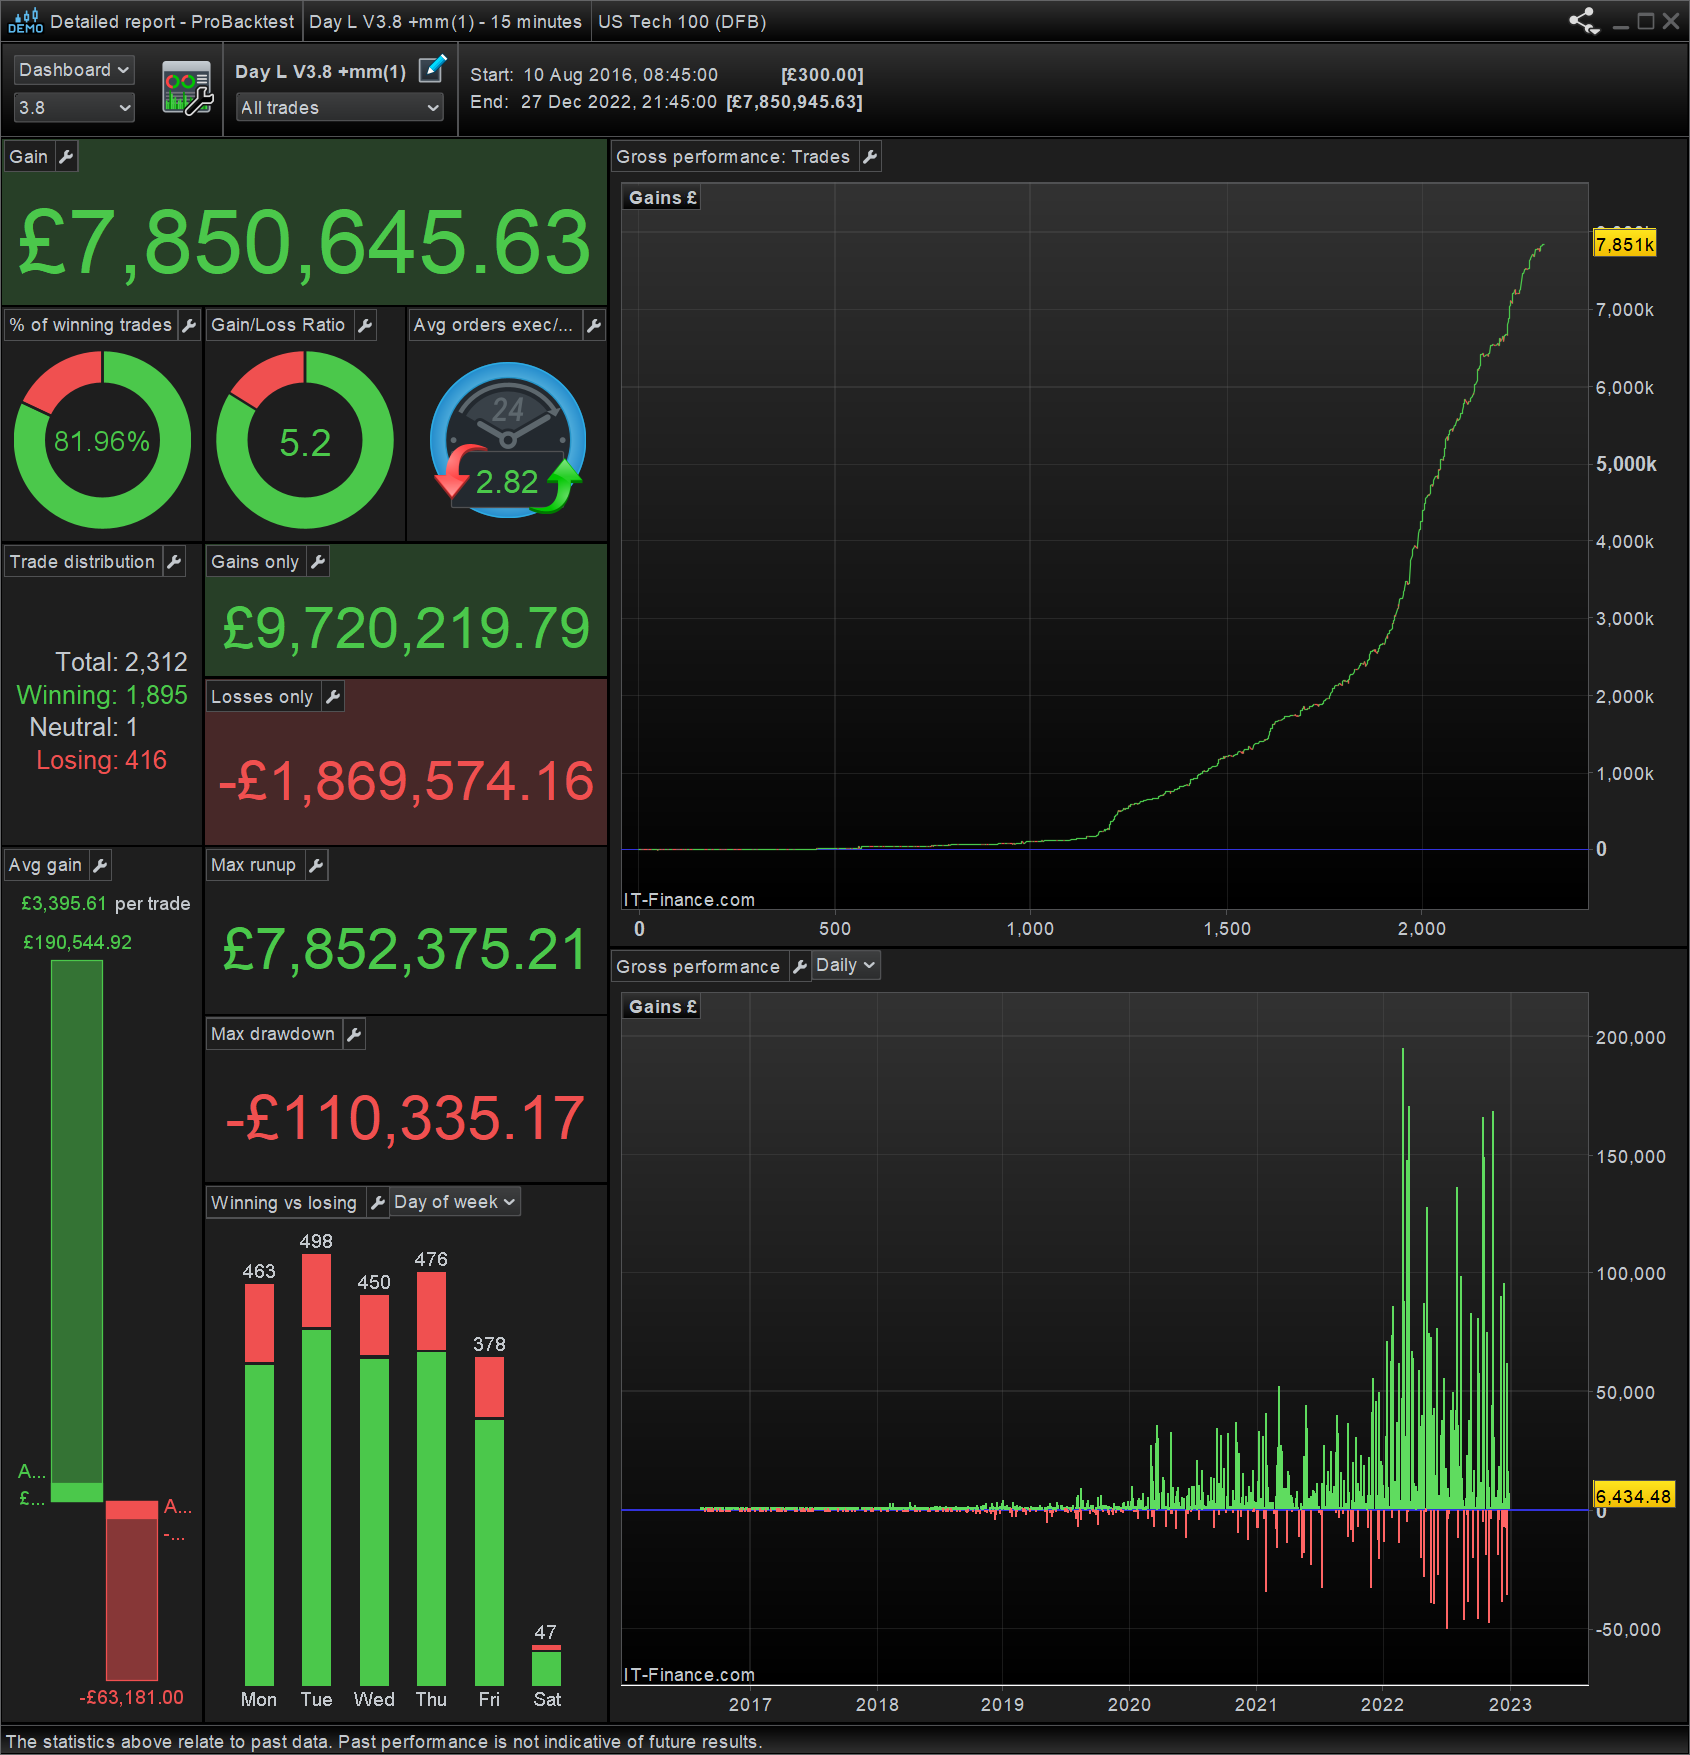
Task: Click the end balance £7,850,945.63 text
Action: (794, 102)
